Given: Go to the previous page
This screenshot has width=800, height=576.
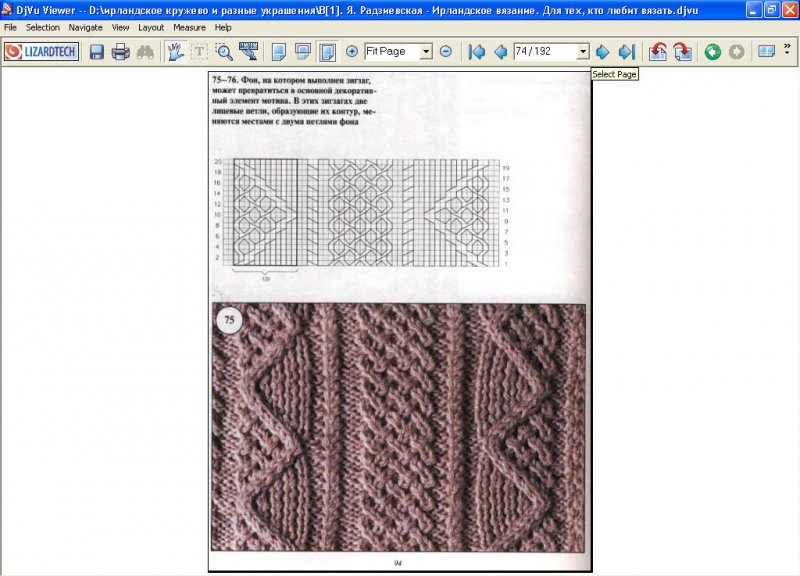Looking at the screenshot, I should tap(501, 52).
